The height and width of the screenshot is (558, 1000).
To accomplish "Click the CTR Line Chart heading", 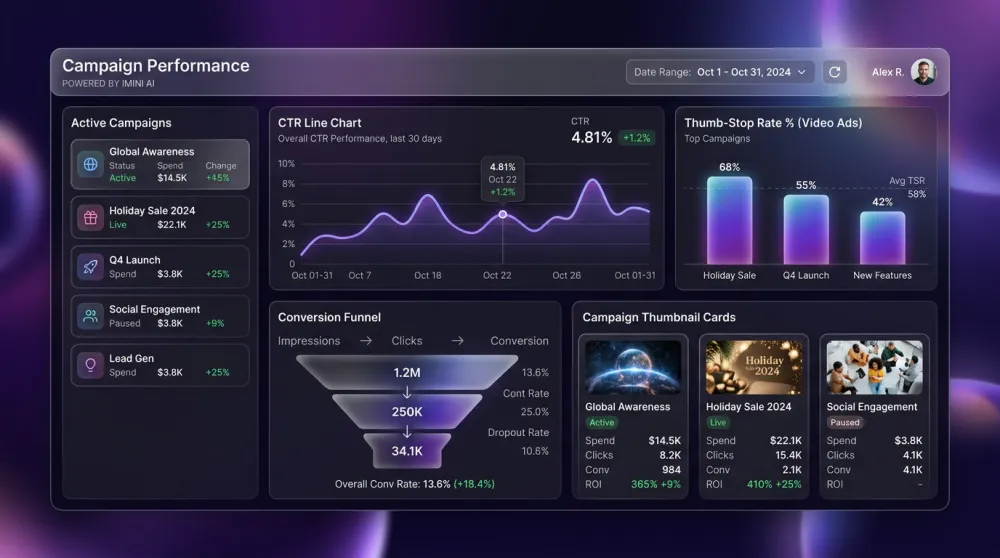I will coord(320,123).
